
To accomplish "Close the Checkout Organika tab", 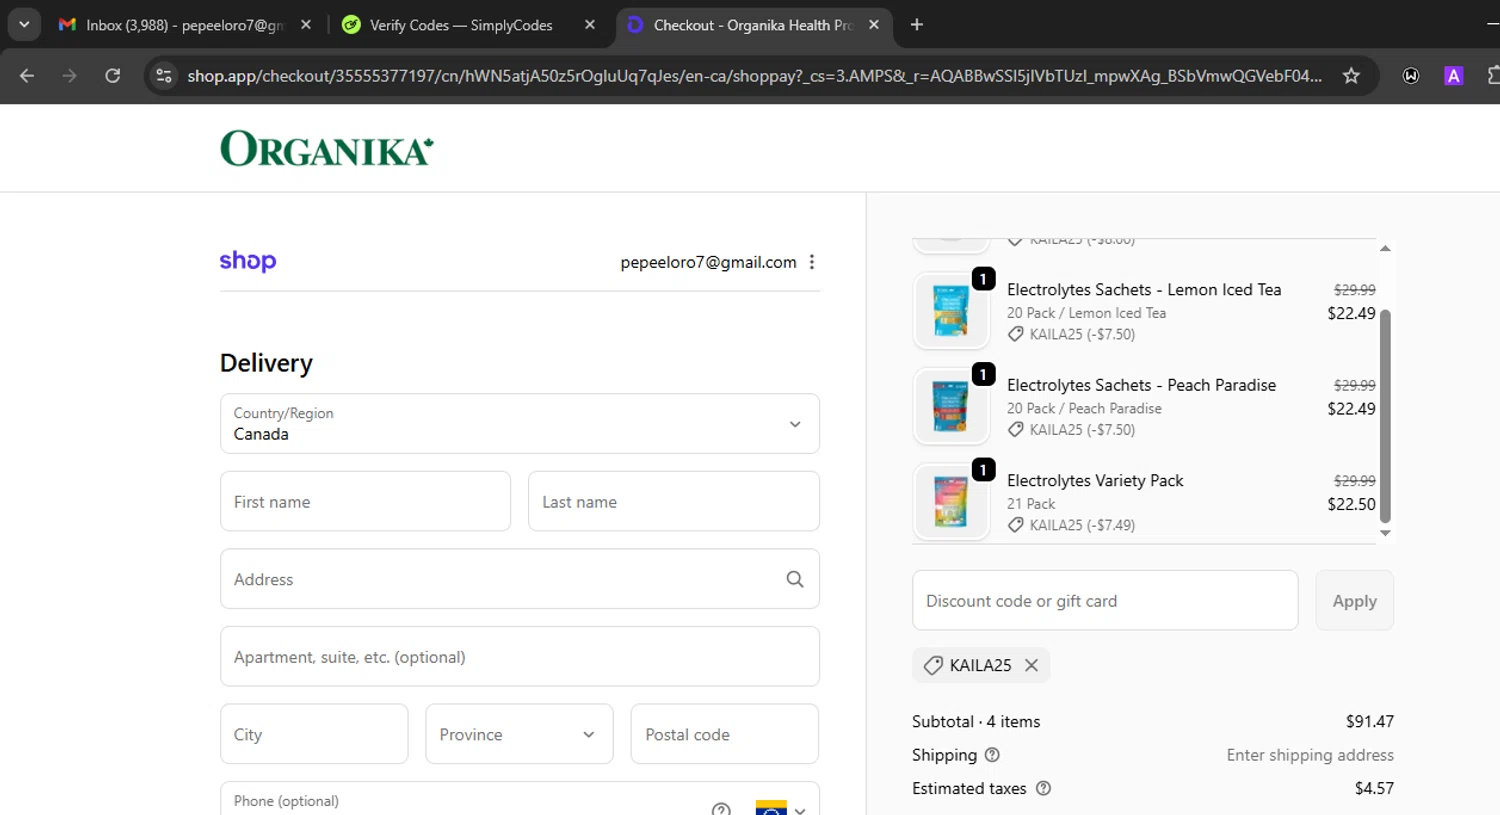I will (x=874, y=25).
